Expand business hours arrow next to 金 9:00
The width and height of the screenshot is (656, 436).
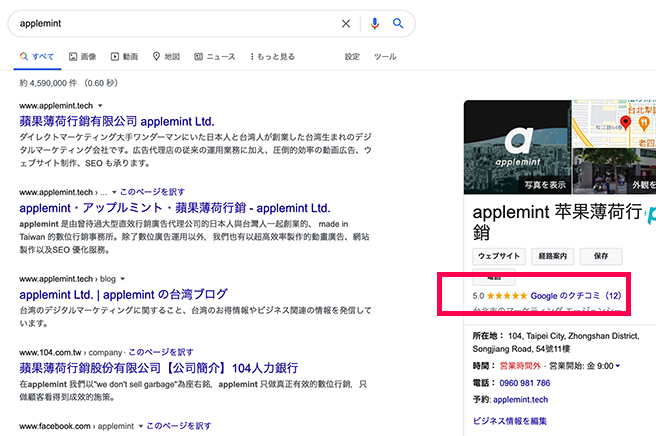point(618,366)
